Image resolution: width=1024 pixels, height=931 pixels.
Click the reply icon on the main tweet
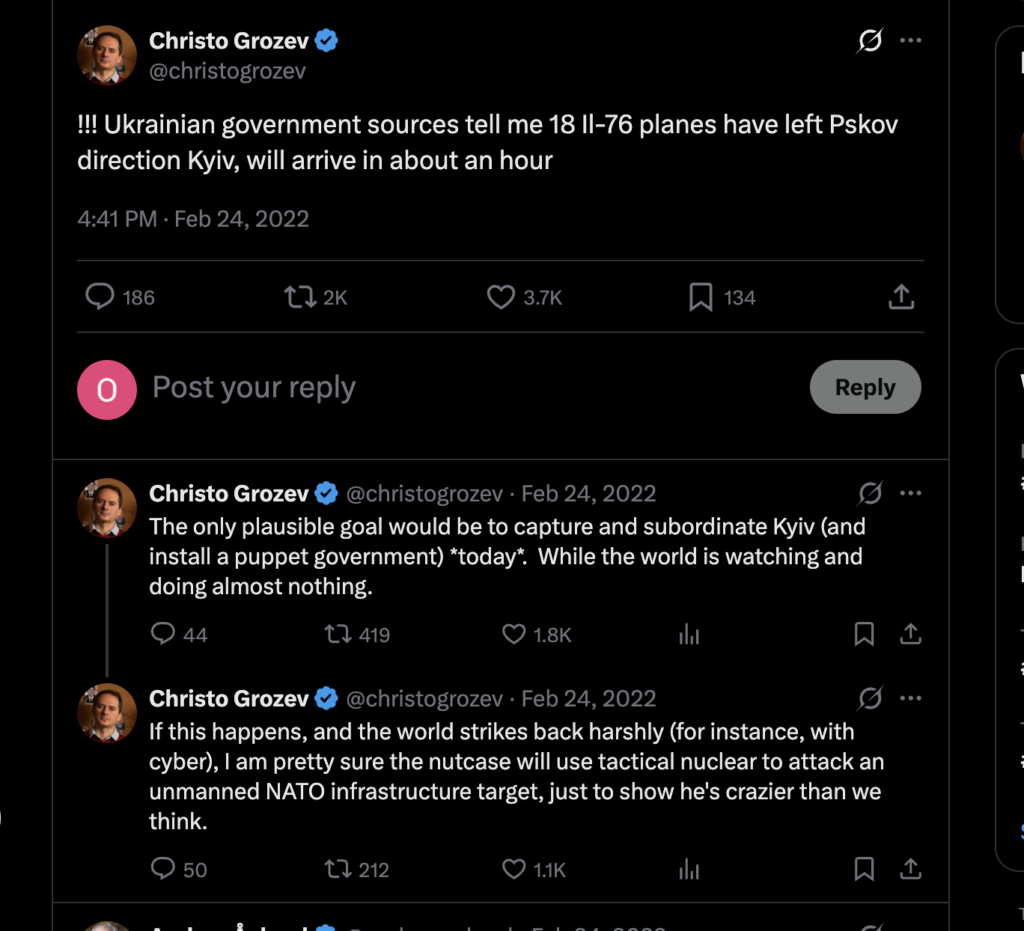coord(100,297)
